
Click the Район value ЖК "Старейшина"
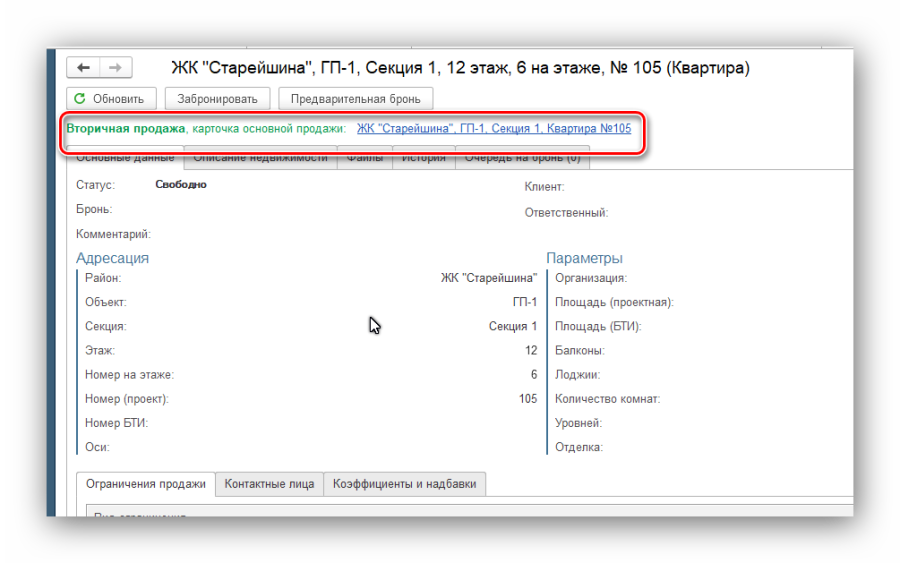[x=488, y=278]
